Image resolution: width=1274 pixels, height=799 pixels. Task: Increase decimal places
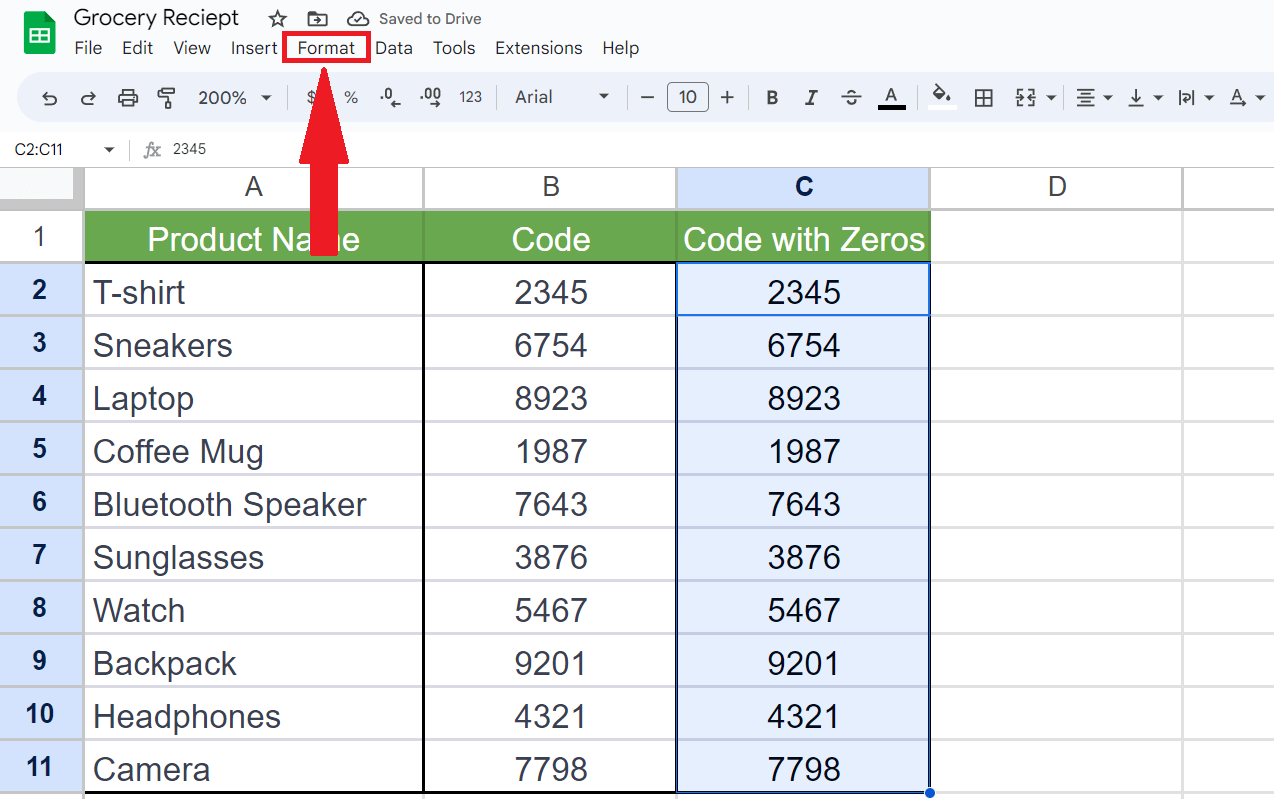pos(429,97)
